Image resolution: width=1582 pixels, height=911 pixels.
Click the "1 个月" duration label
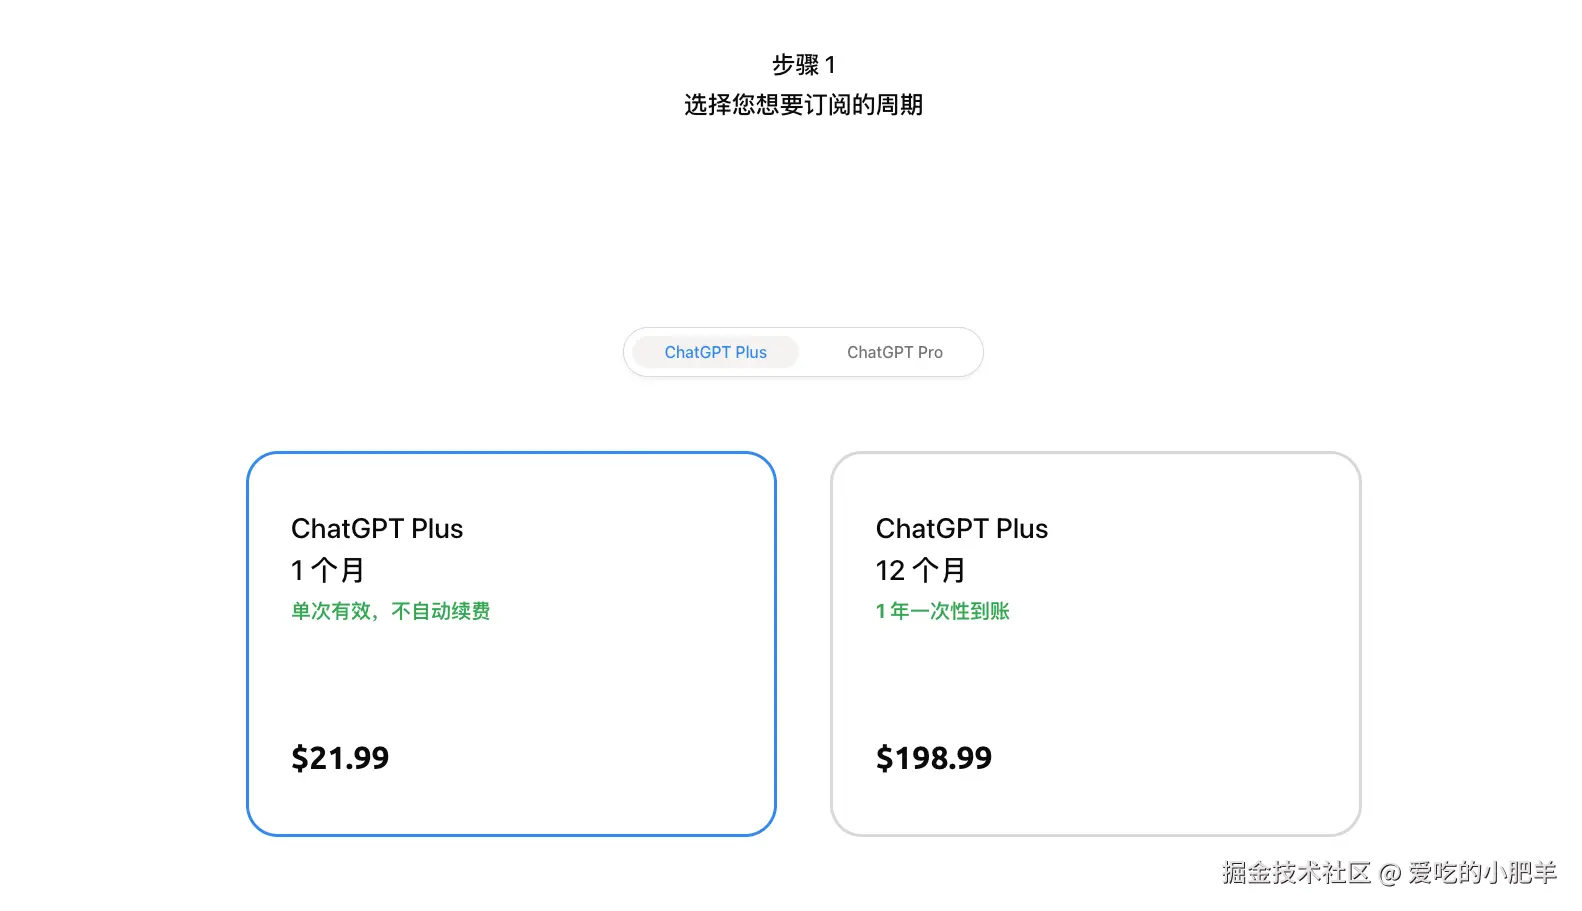327,570
